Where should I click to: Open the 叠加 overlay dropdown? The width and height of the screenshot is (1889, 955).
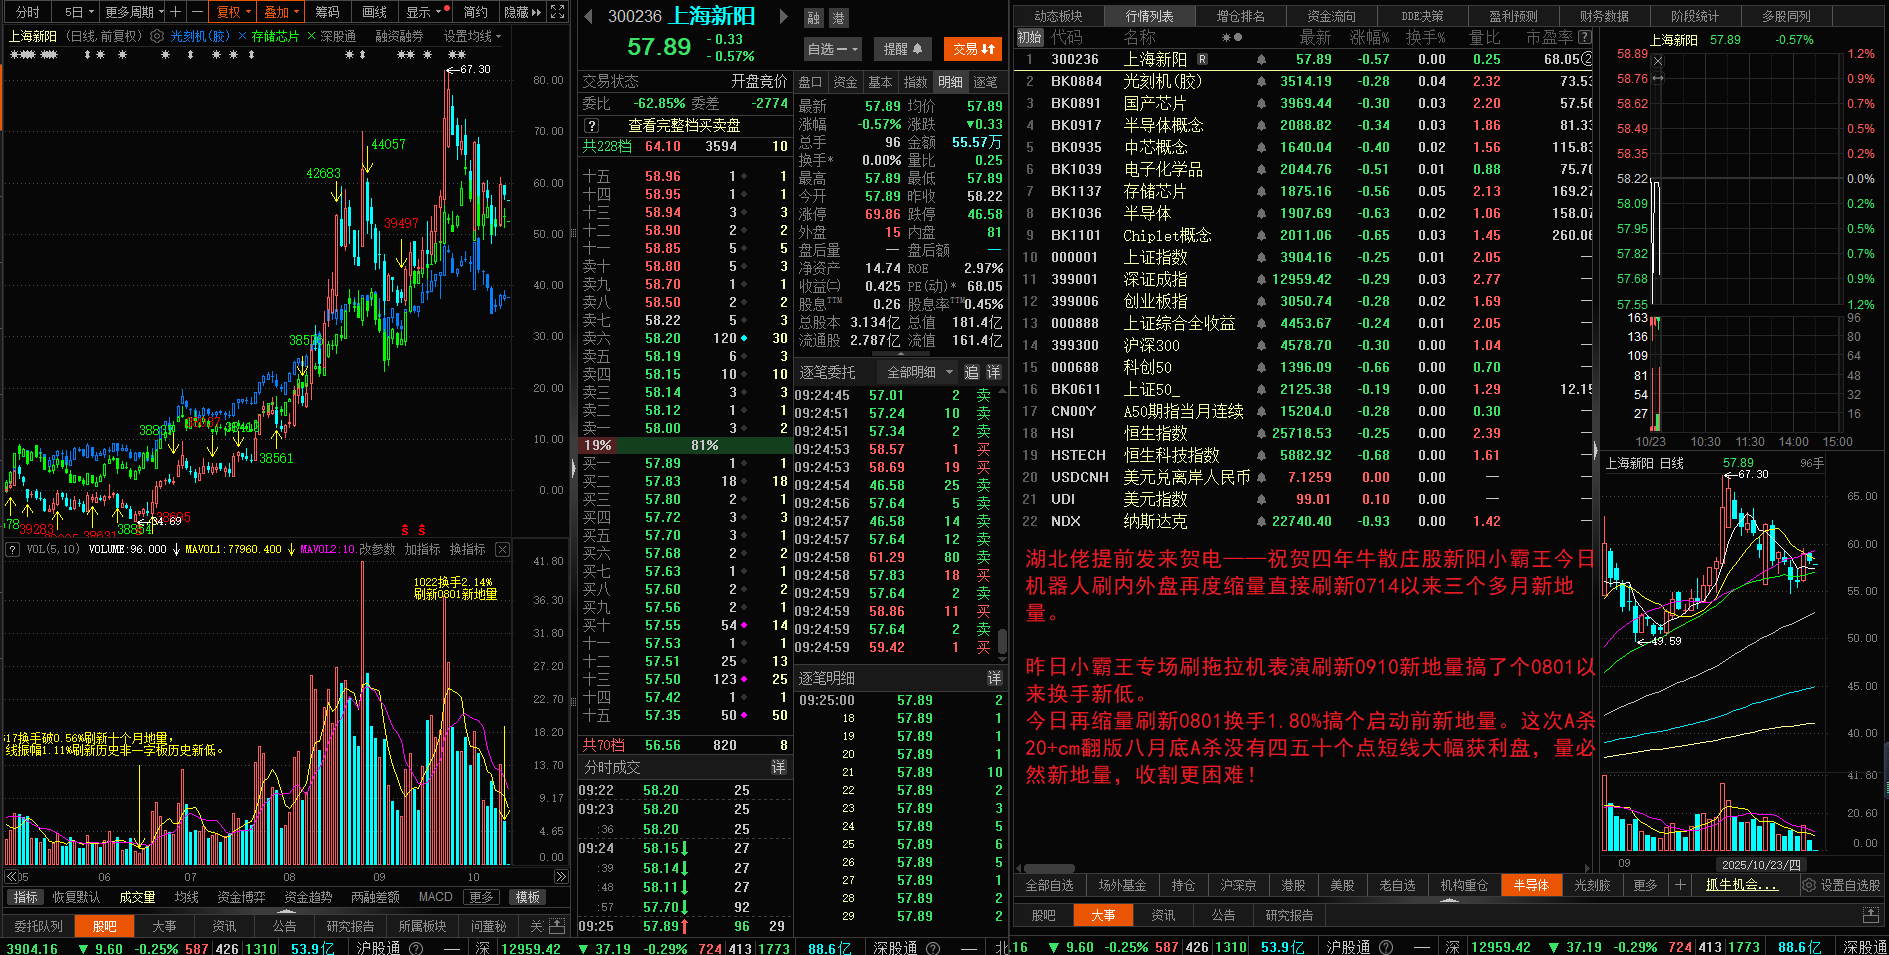[281, 12]
